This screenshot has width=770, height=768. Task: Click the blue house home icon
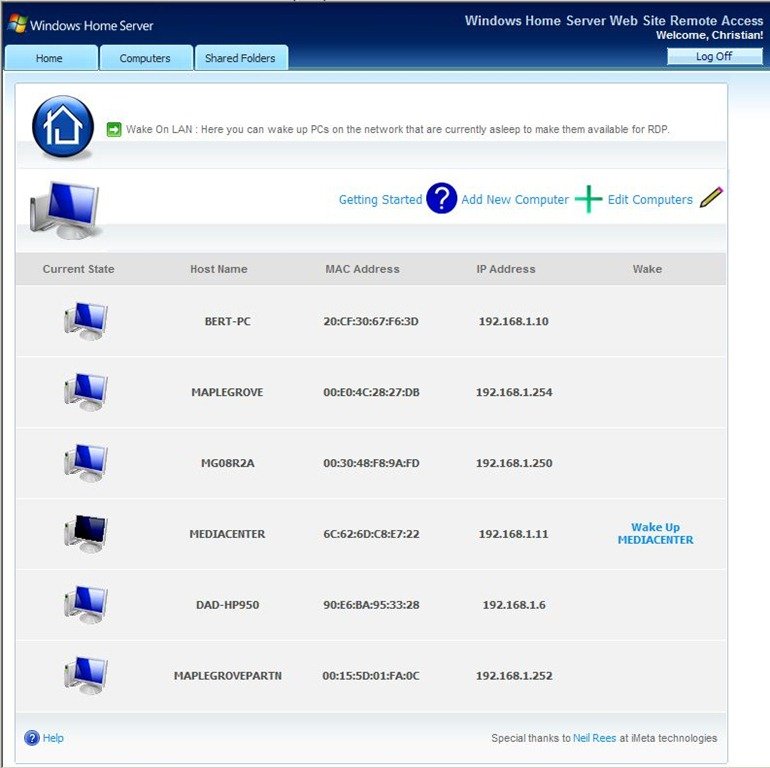63,126
